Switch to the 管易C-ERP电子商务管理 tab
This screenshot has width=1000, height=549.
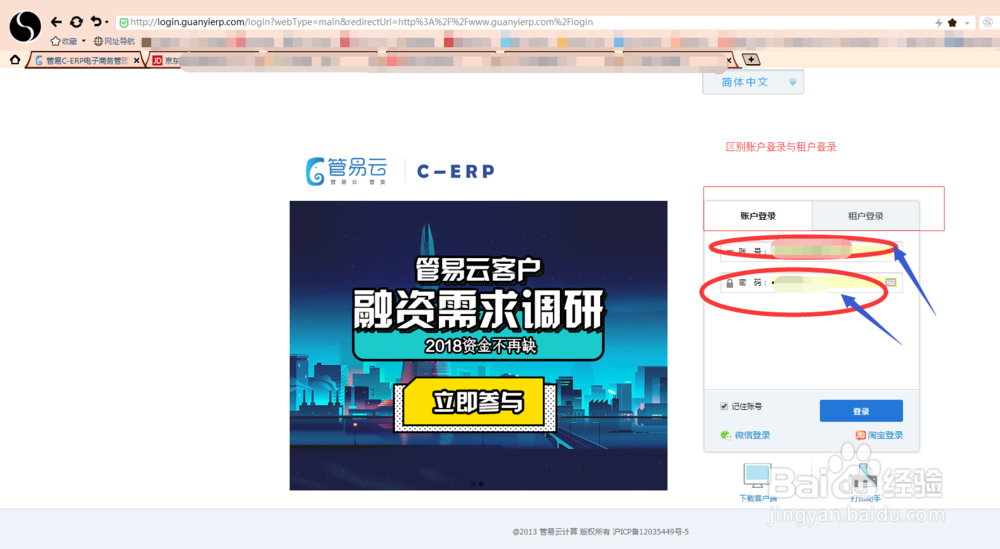point(83,61)
